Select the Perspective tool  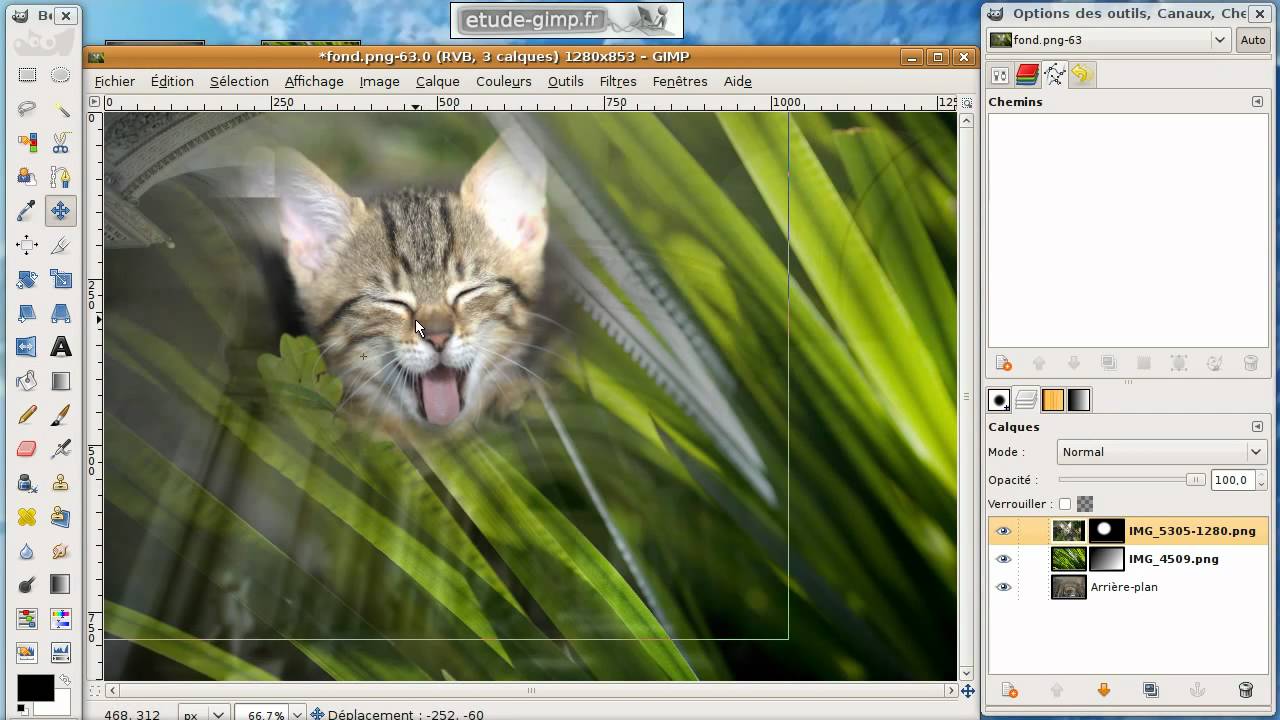coord(61,313)
